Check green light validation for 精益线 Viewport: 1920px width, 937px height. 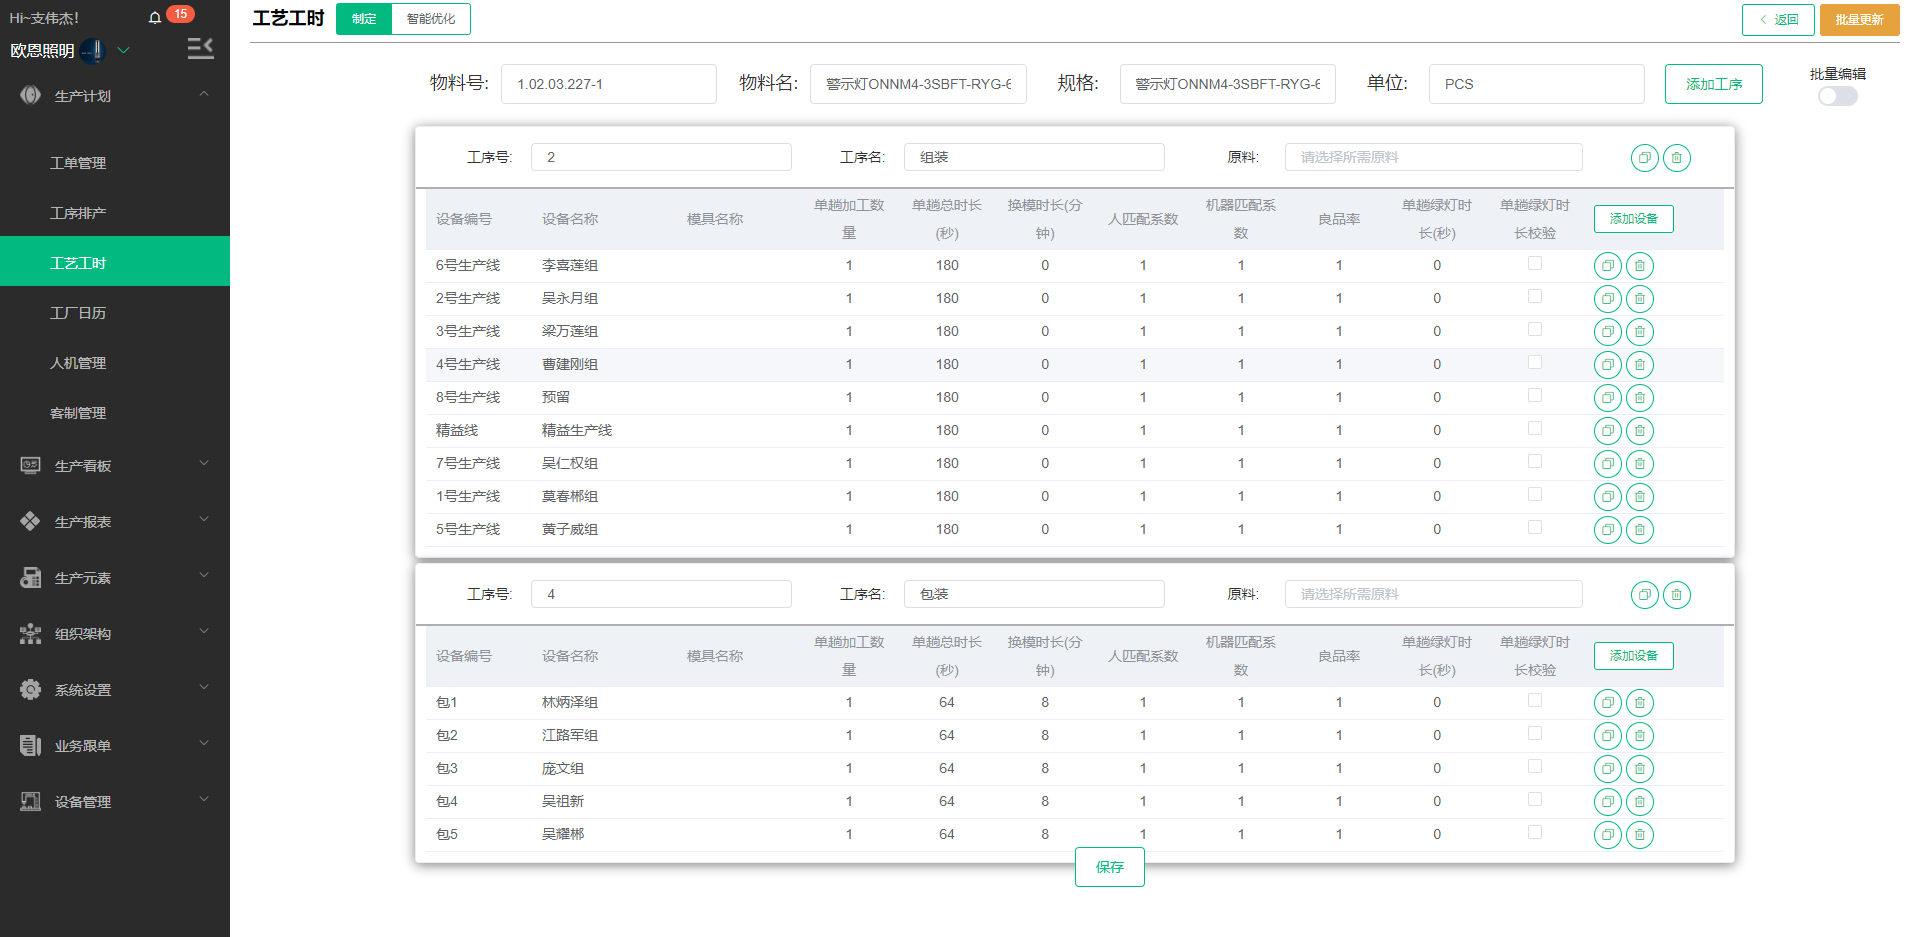(x=1535, y=428)
